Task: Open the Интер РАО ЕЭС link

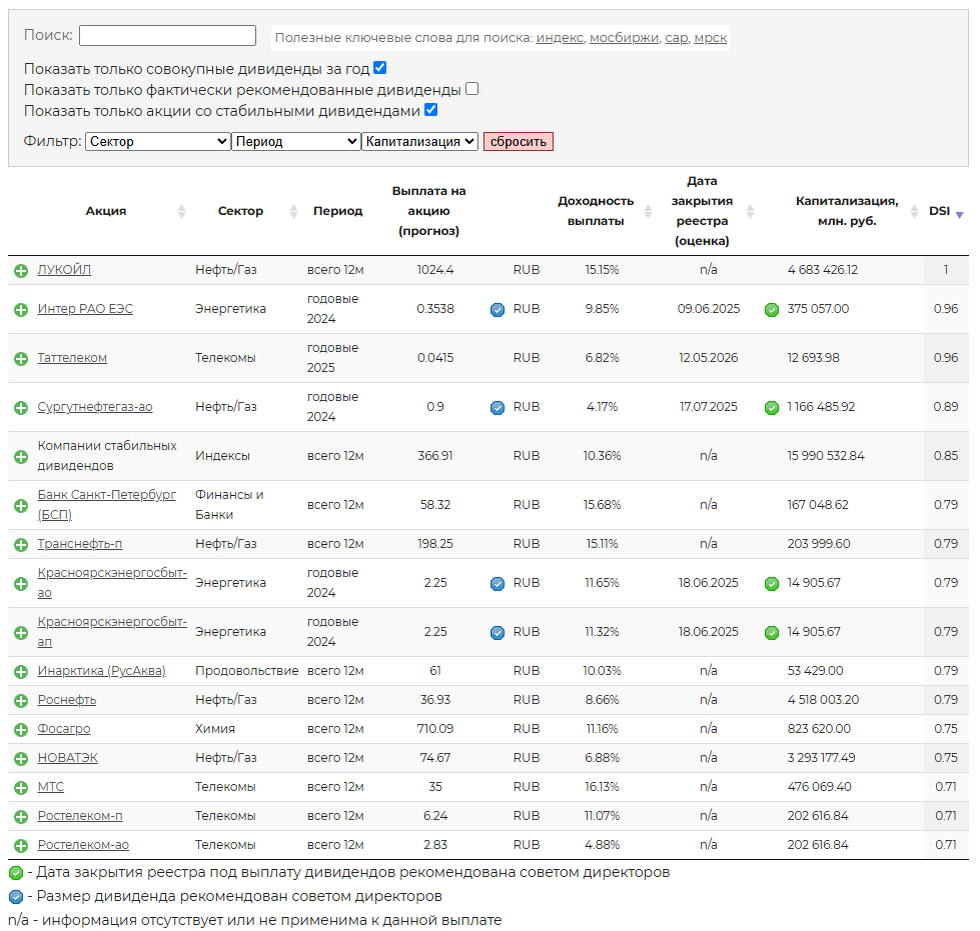Action: (x=85, y=309)
